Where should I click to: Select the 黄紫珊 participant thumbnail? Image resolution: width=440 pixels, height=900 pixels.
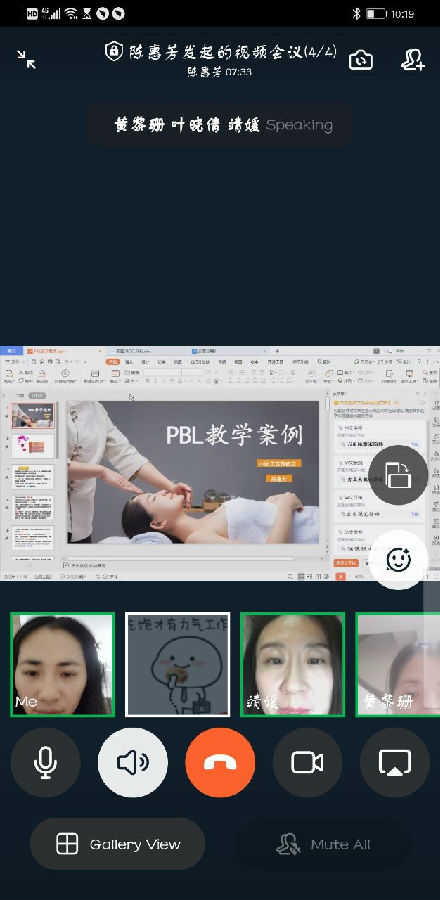coord(398,665)
